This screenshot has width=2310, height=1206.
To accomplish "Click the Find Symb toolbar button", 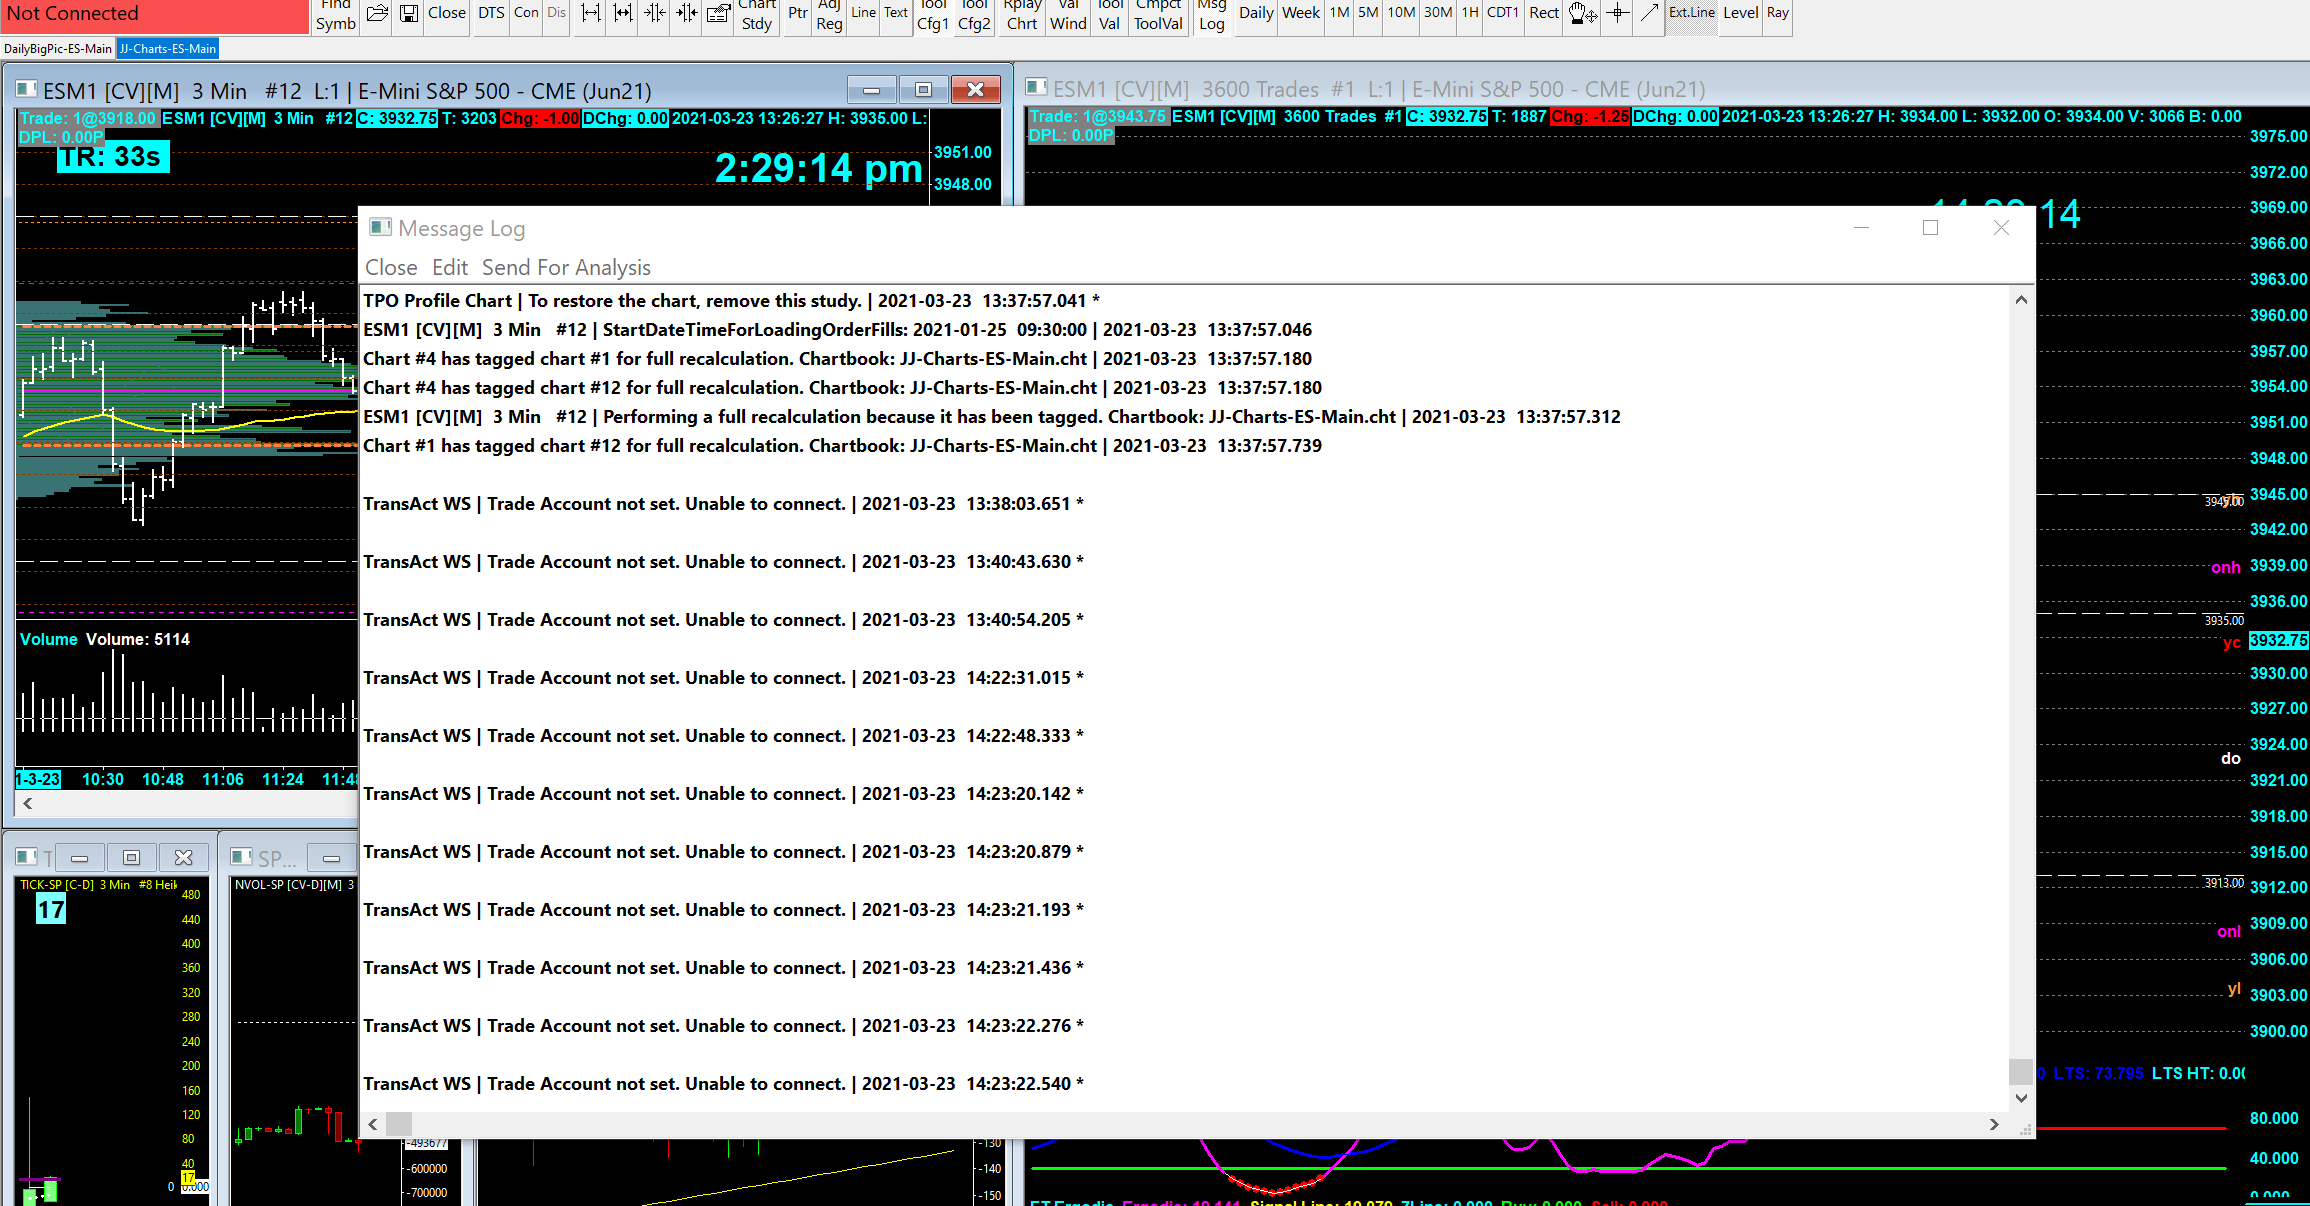I will click(335, 15).
